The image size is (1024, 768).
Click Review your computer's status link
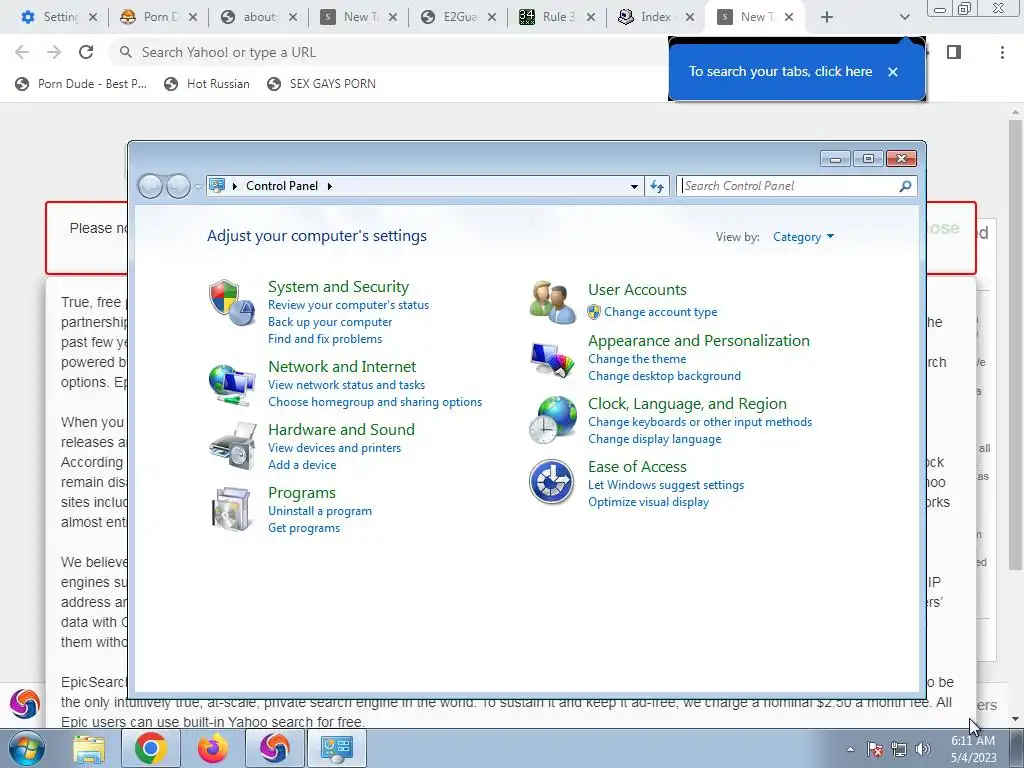pos(348,305)
